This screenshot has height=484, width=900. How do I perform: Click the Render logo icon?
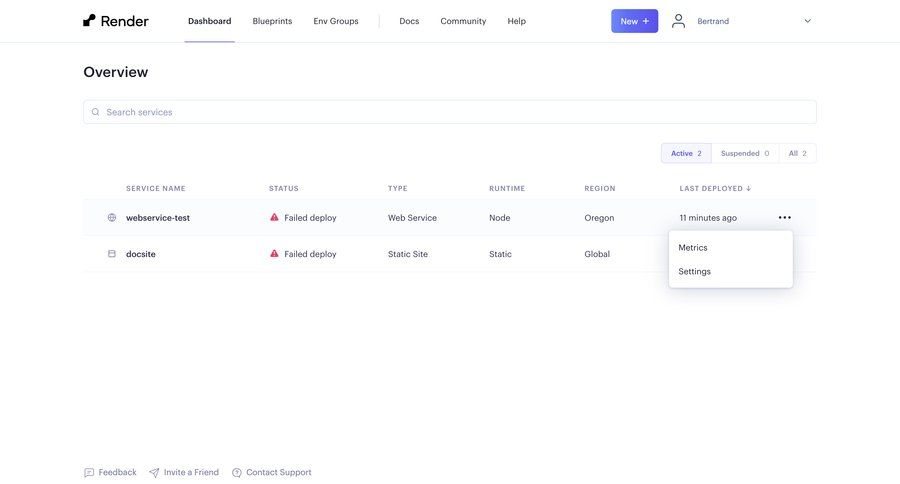pos(90,21)
